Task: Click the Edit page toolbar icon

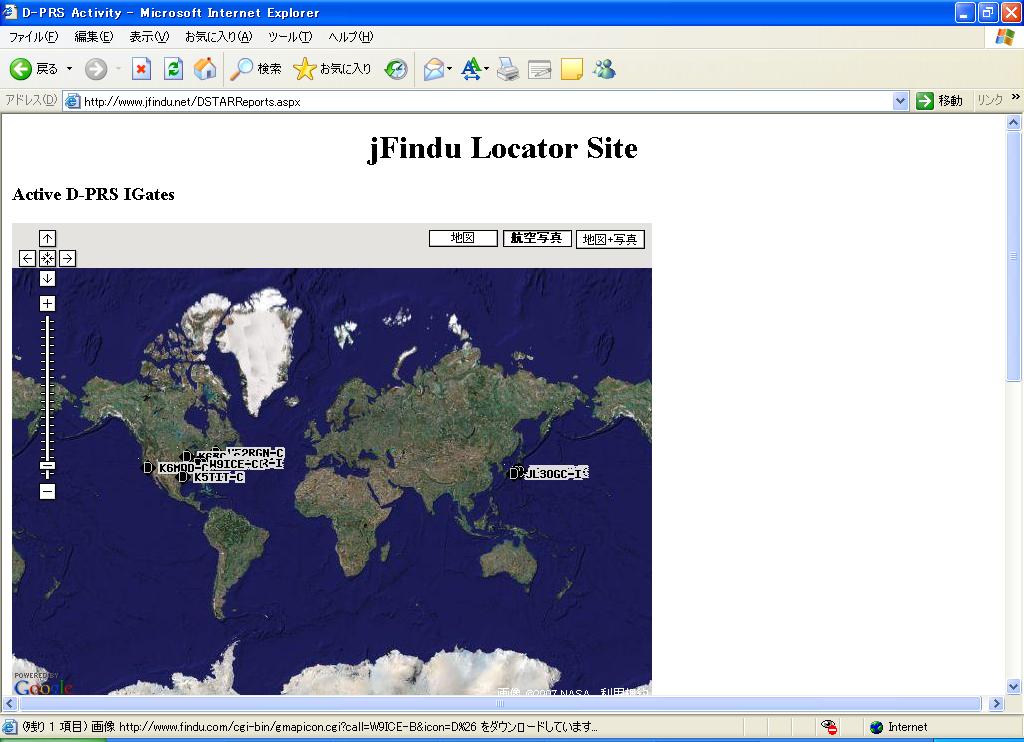Action: coord(539,69)
